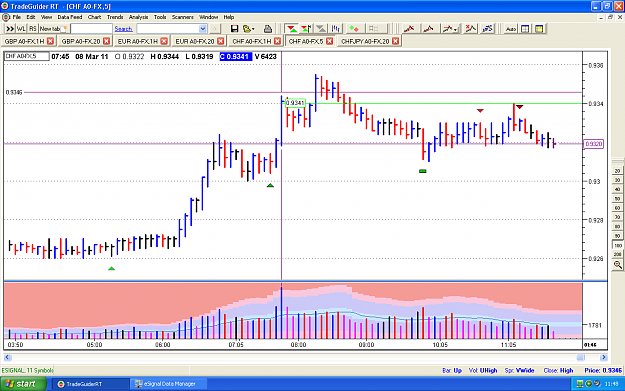Click the red-green arrow with flag icon
This screenshot has height=391, width=625.
pos(306,29)
